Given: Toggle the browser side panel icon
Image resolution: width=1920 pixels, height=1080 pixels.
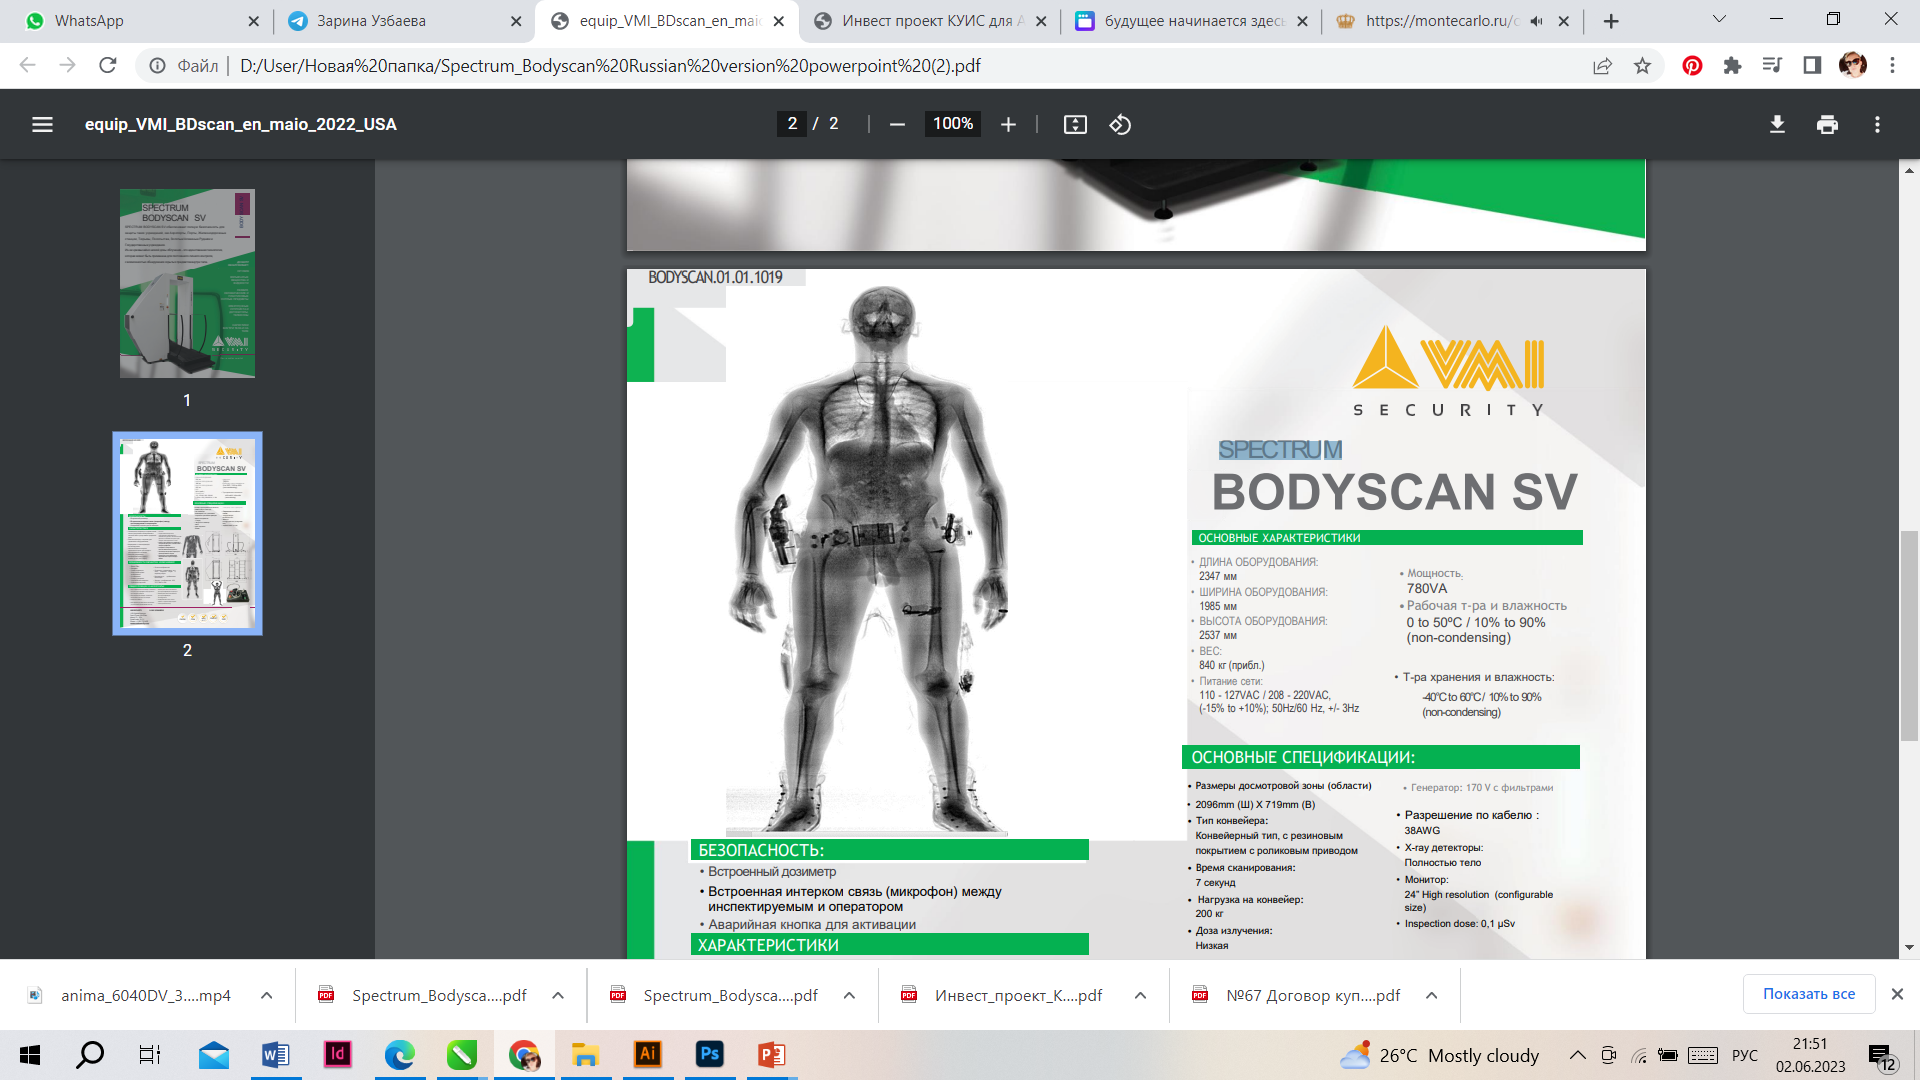Looking at the screenshot, I should point(1812,66).
